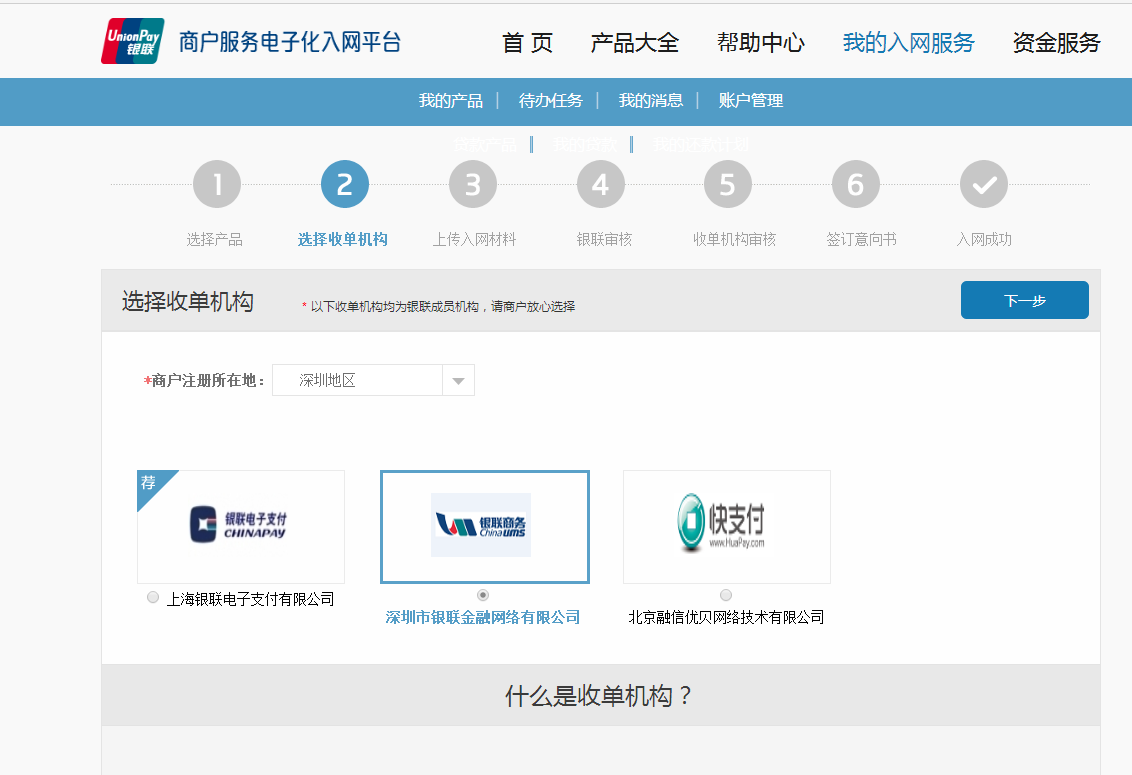Viewport: 1132px width, 775px height.
Task: Click step 3 circle 上传入网材料
Action: [473, 185]
